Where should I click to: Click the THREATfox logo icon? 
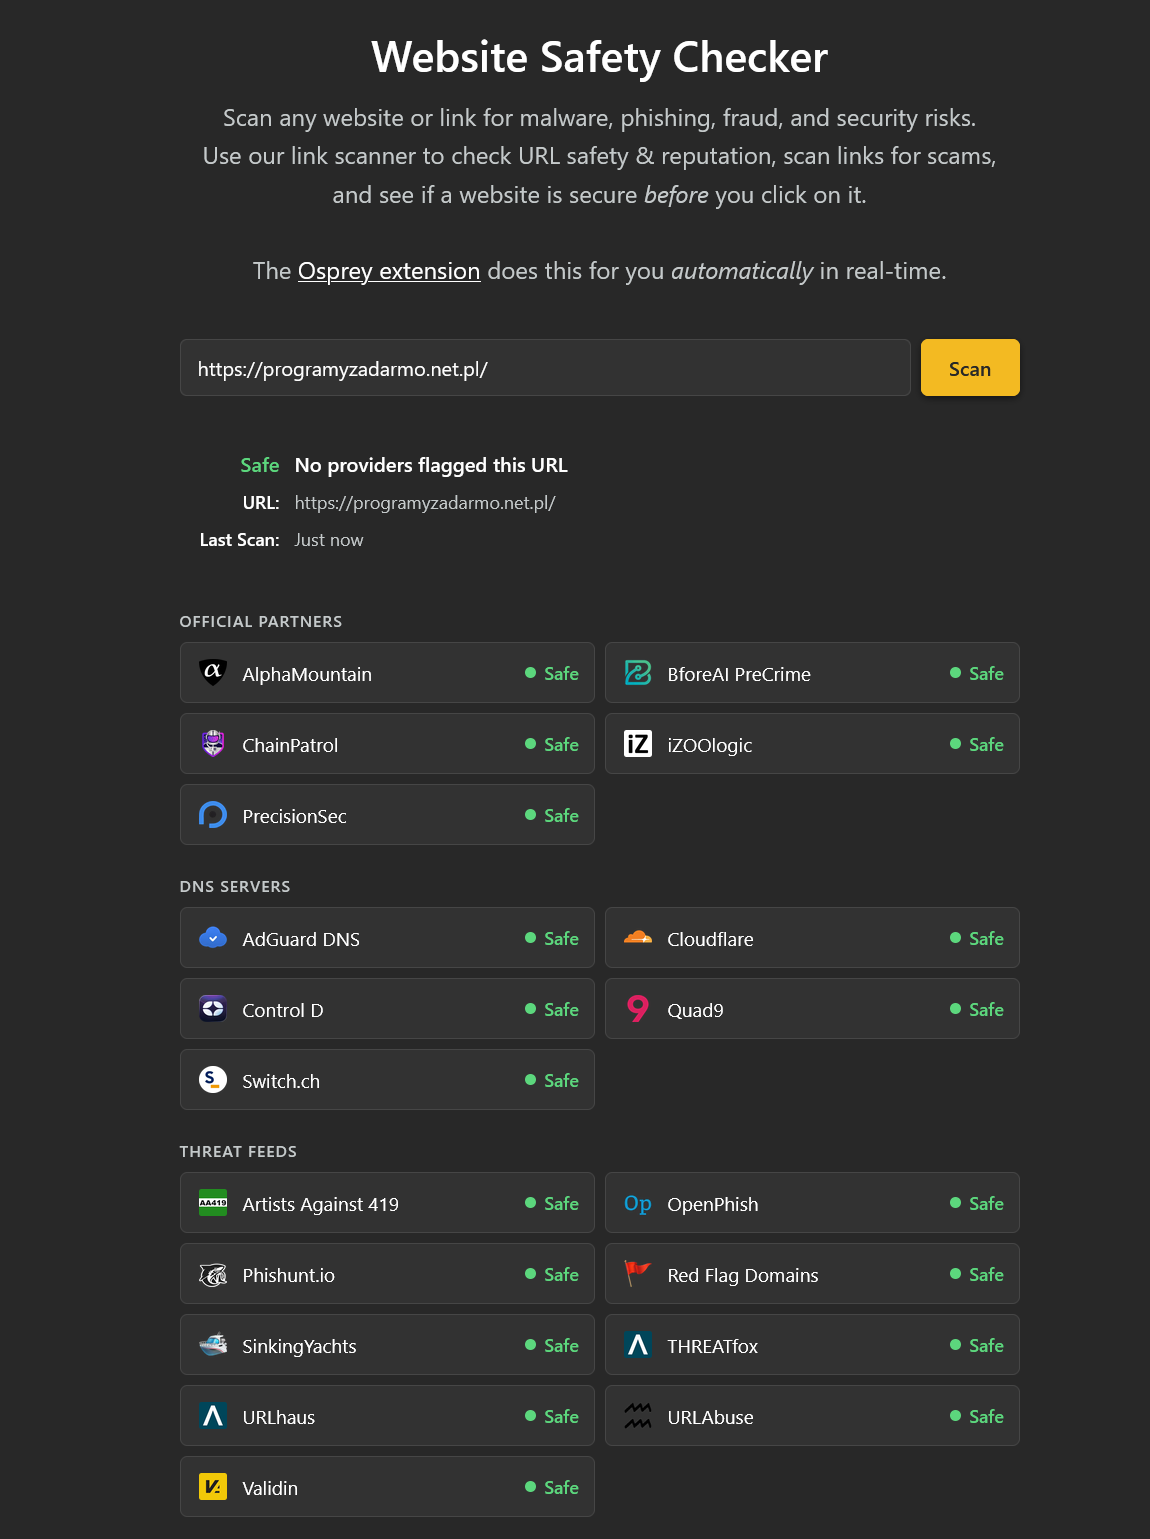pyautogui.click(x=638, y=1345)
